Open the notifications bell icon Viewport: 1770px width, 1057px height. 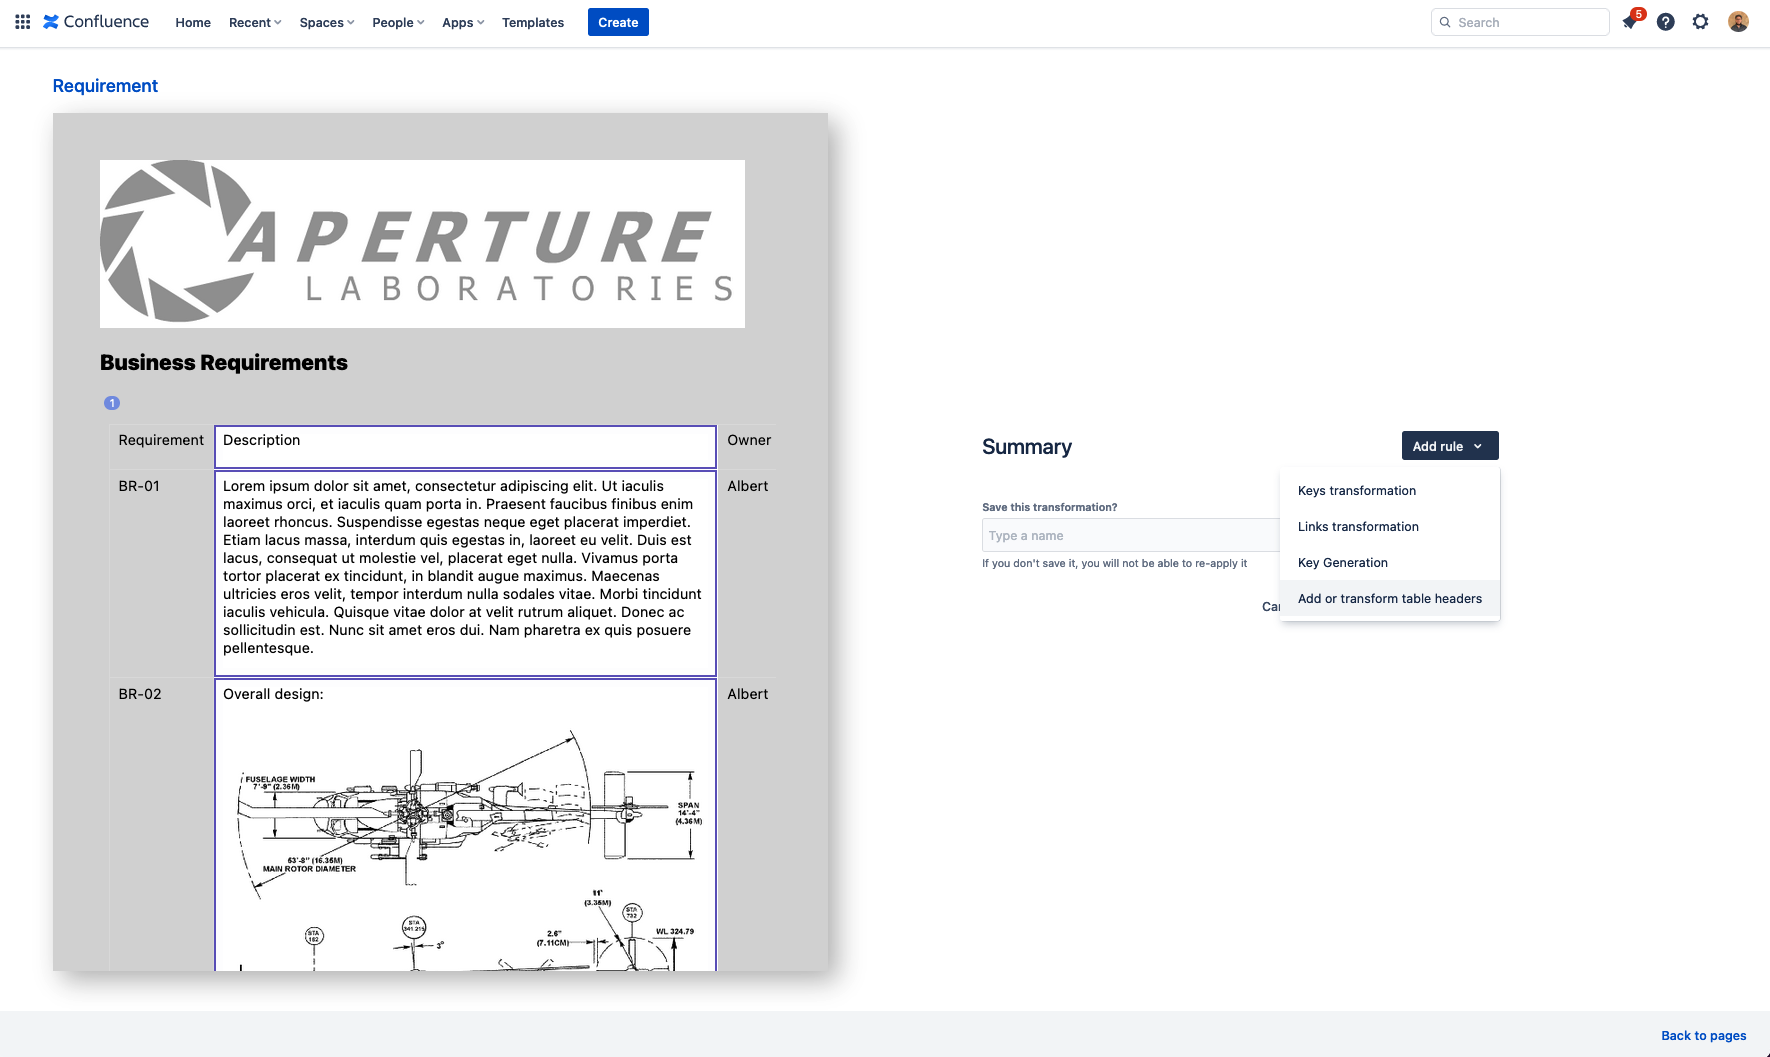1630,22
